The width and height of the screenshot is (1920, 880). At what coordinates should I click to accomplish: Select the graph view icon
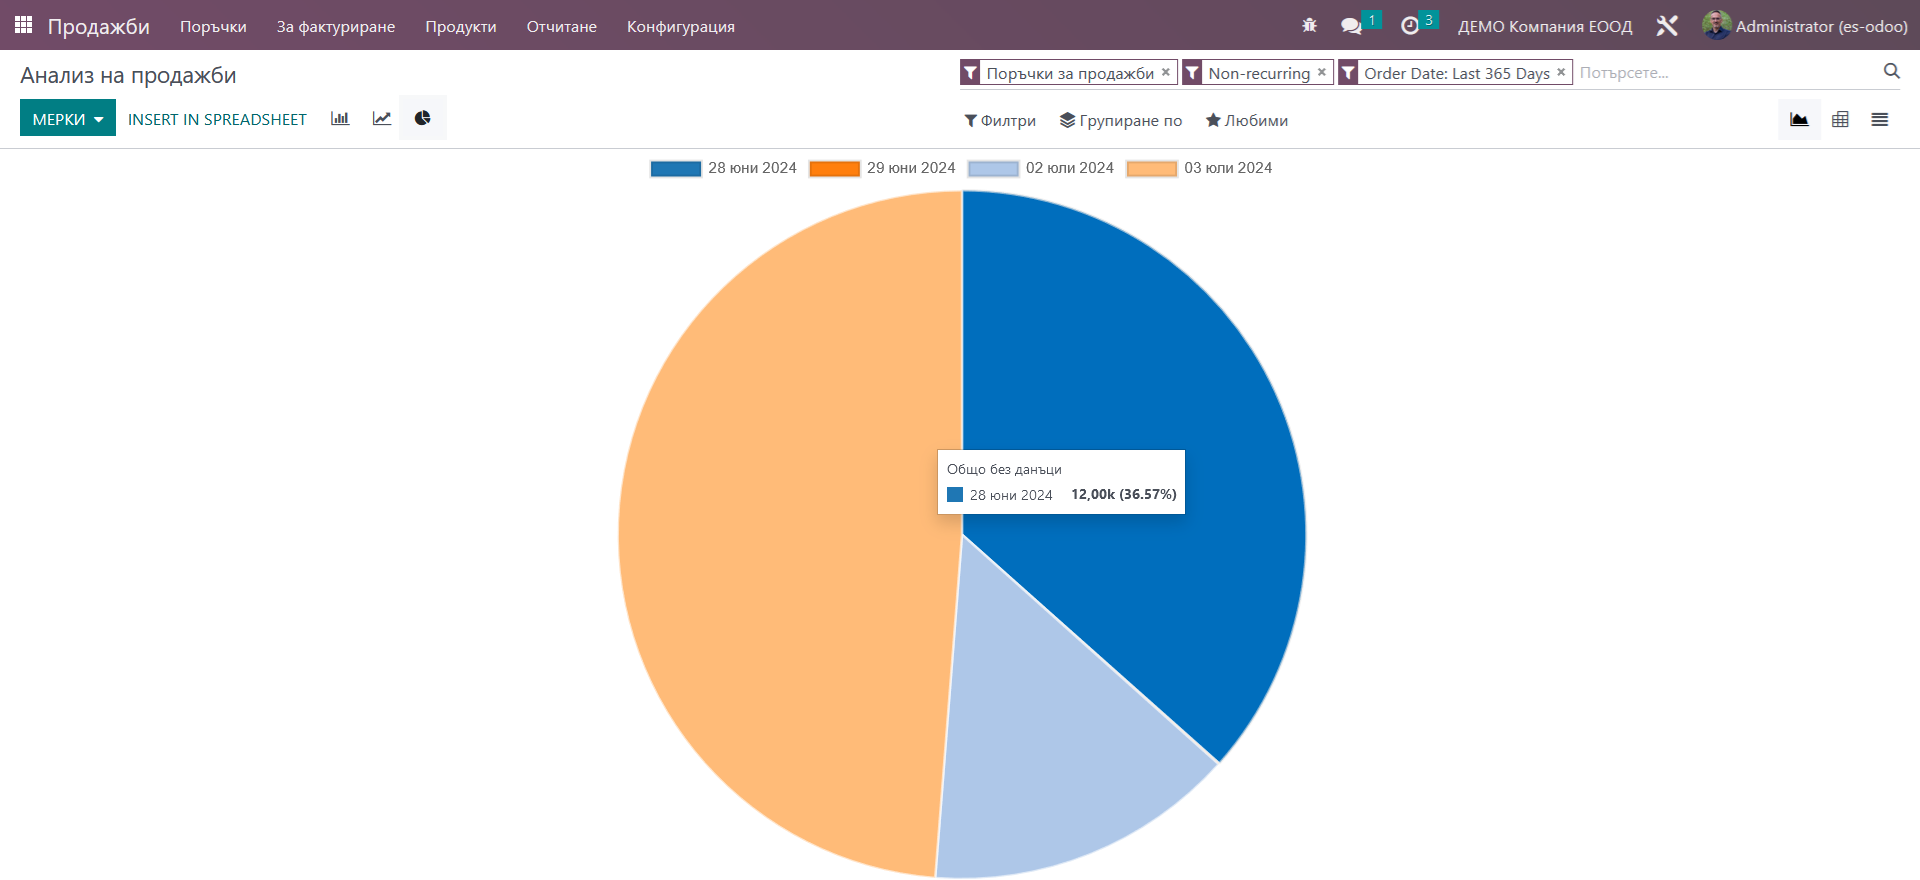pos(1799,120)
